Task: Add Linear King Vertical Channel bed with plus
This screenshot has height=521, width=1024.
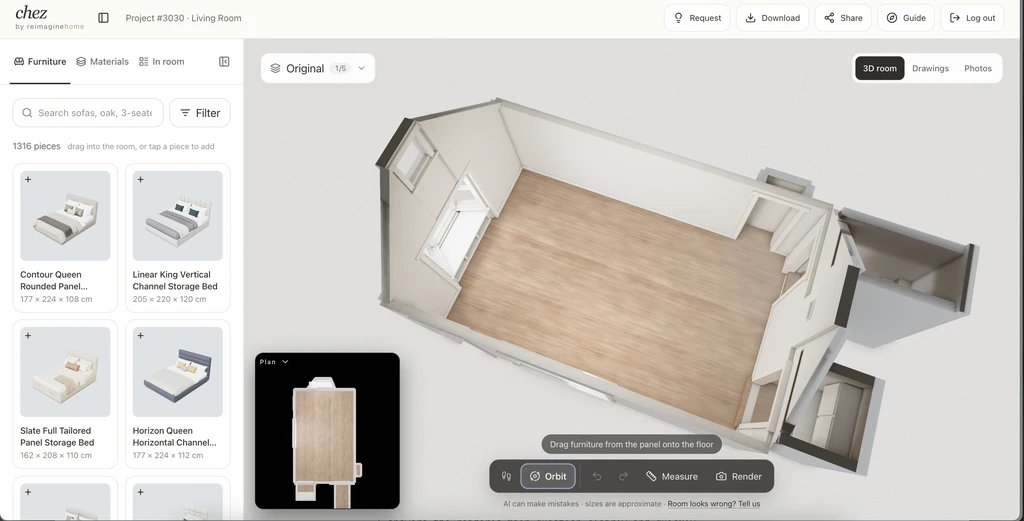Action: (x=140, y=180)
